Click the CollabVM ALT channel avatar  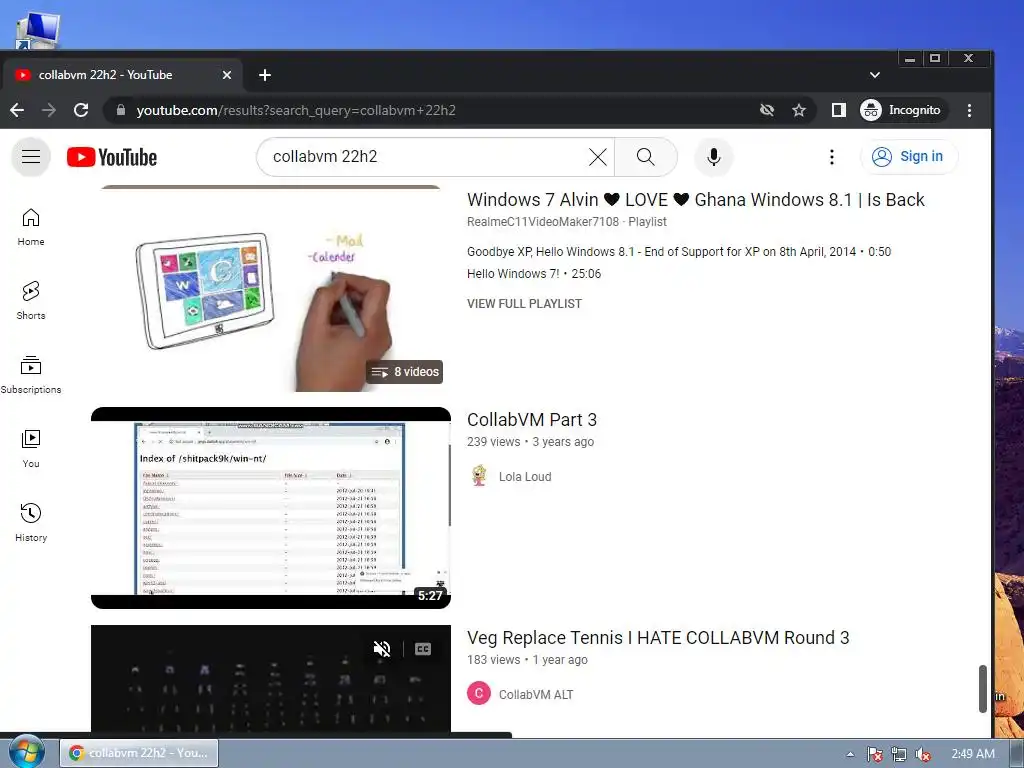click(479, 694)
